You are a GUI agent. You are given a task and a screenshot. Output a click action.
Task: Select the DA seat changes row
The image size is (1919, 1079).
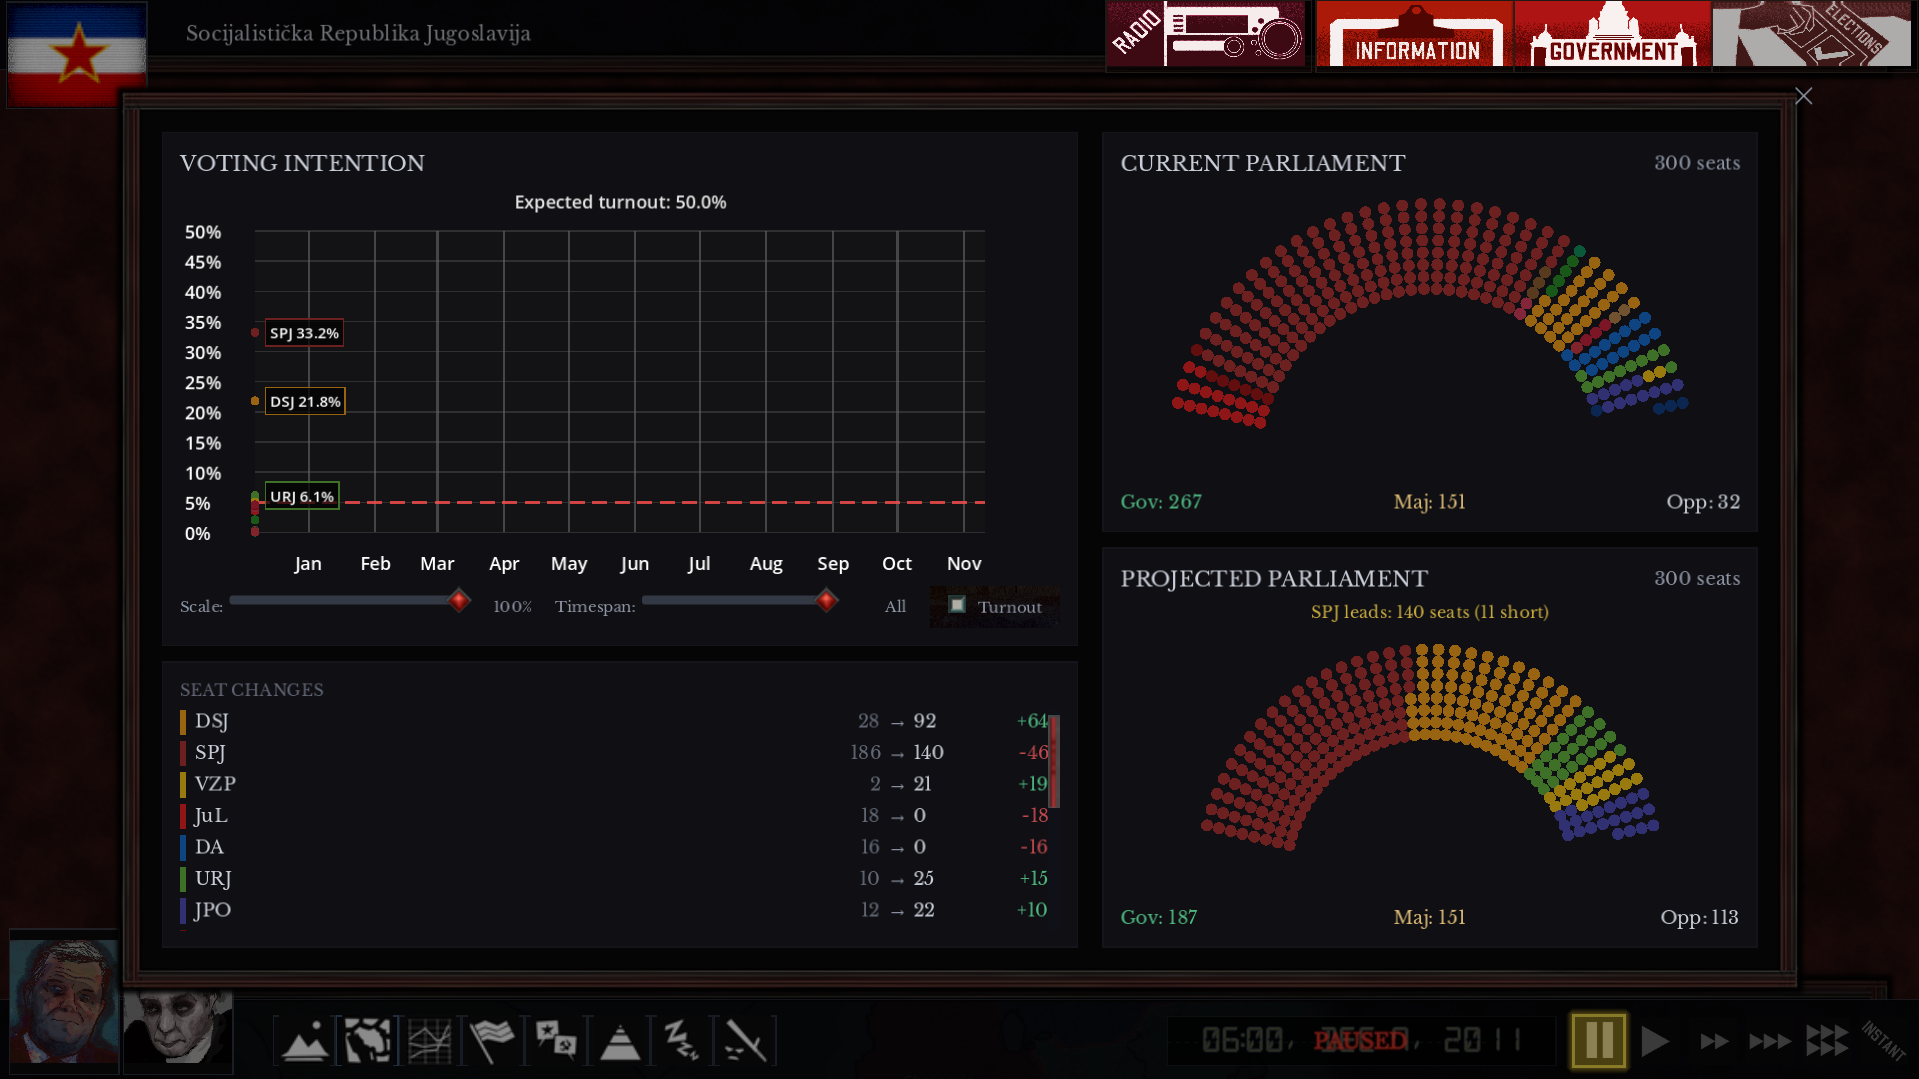click(614, 847)
